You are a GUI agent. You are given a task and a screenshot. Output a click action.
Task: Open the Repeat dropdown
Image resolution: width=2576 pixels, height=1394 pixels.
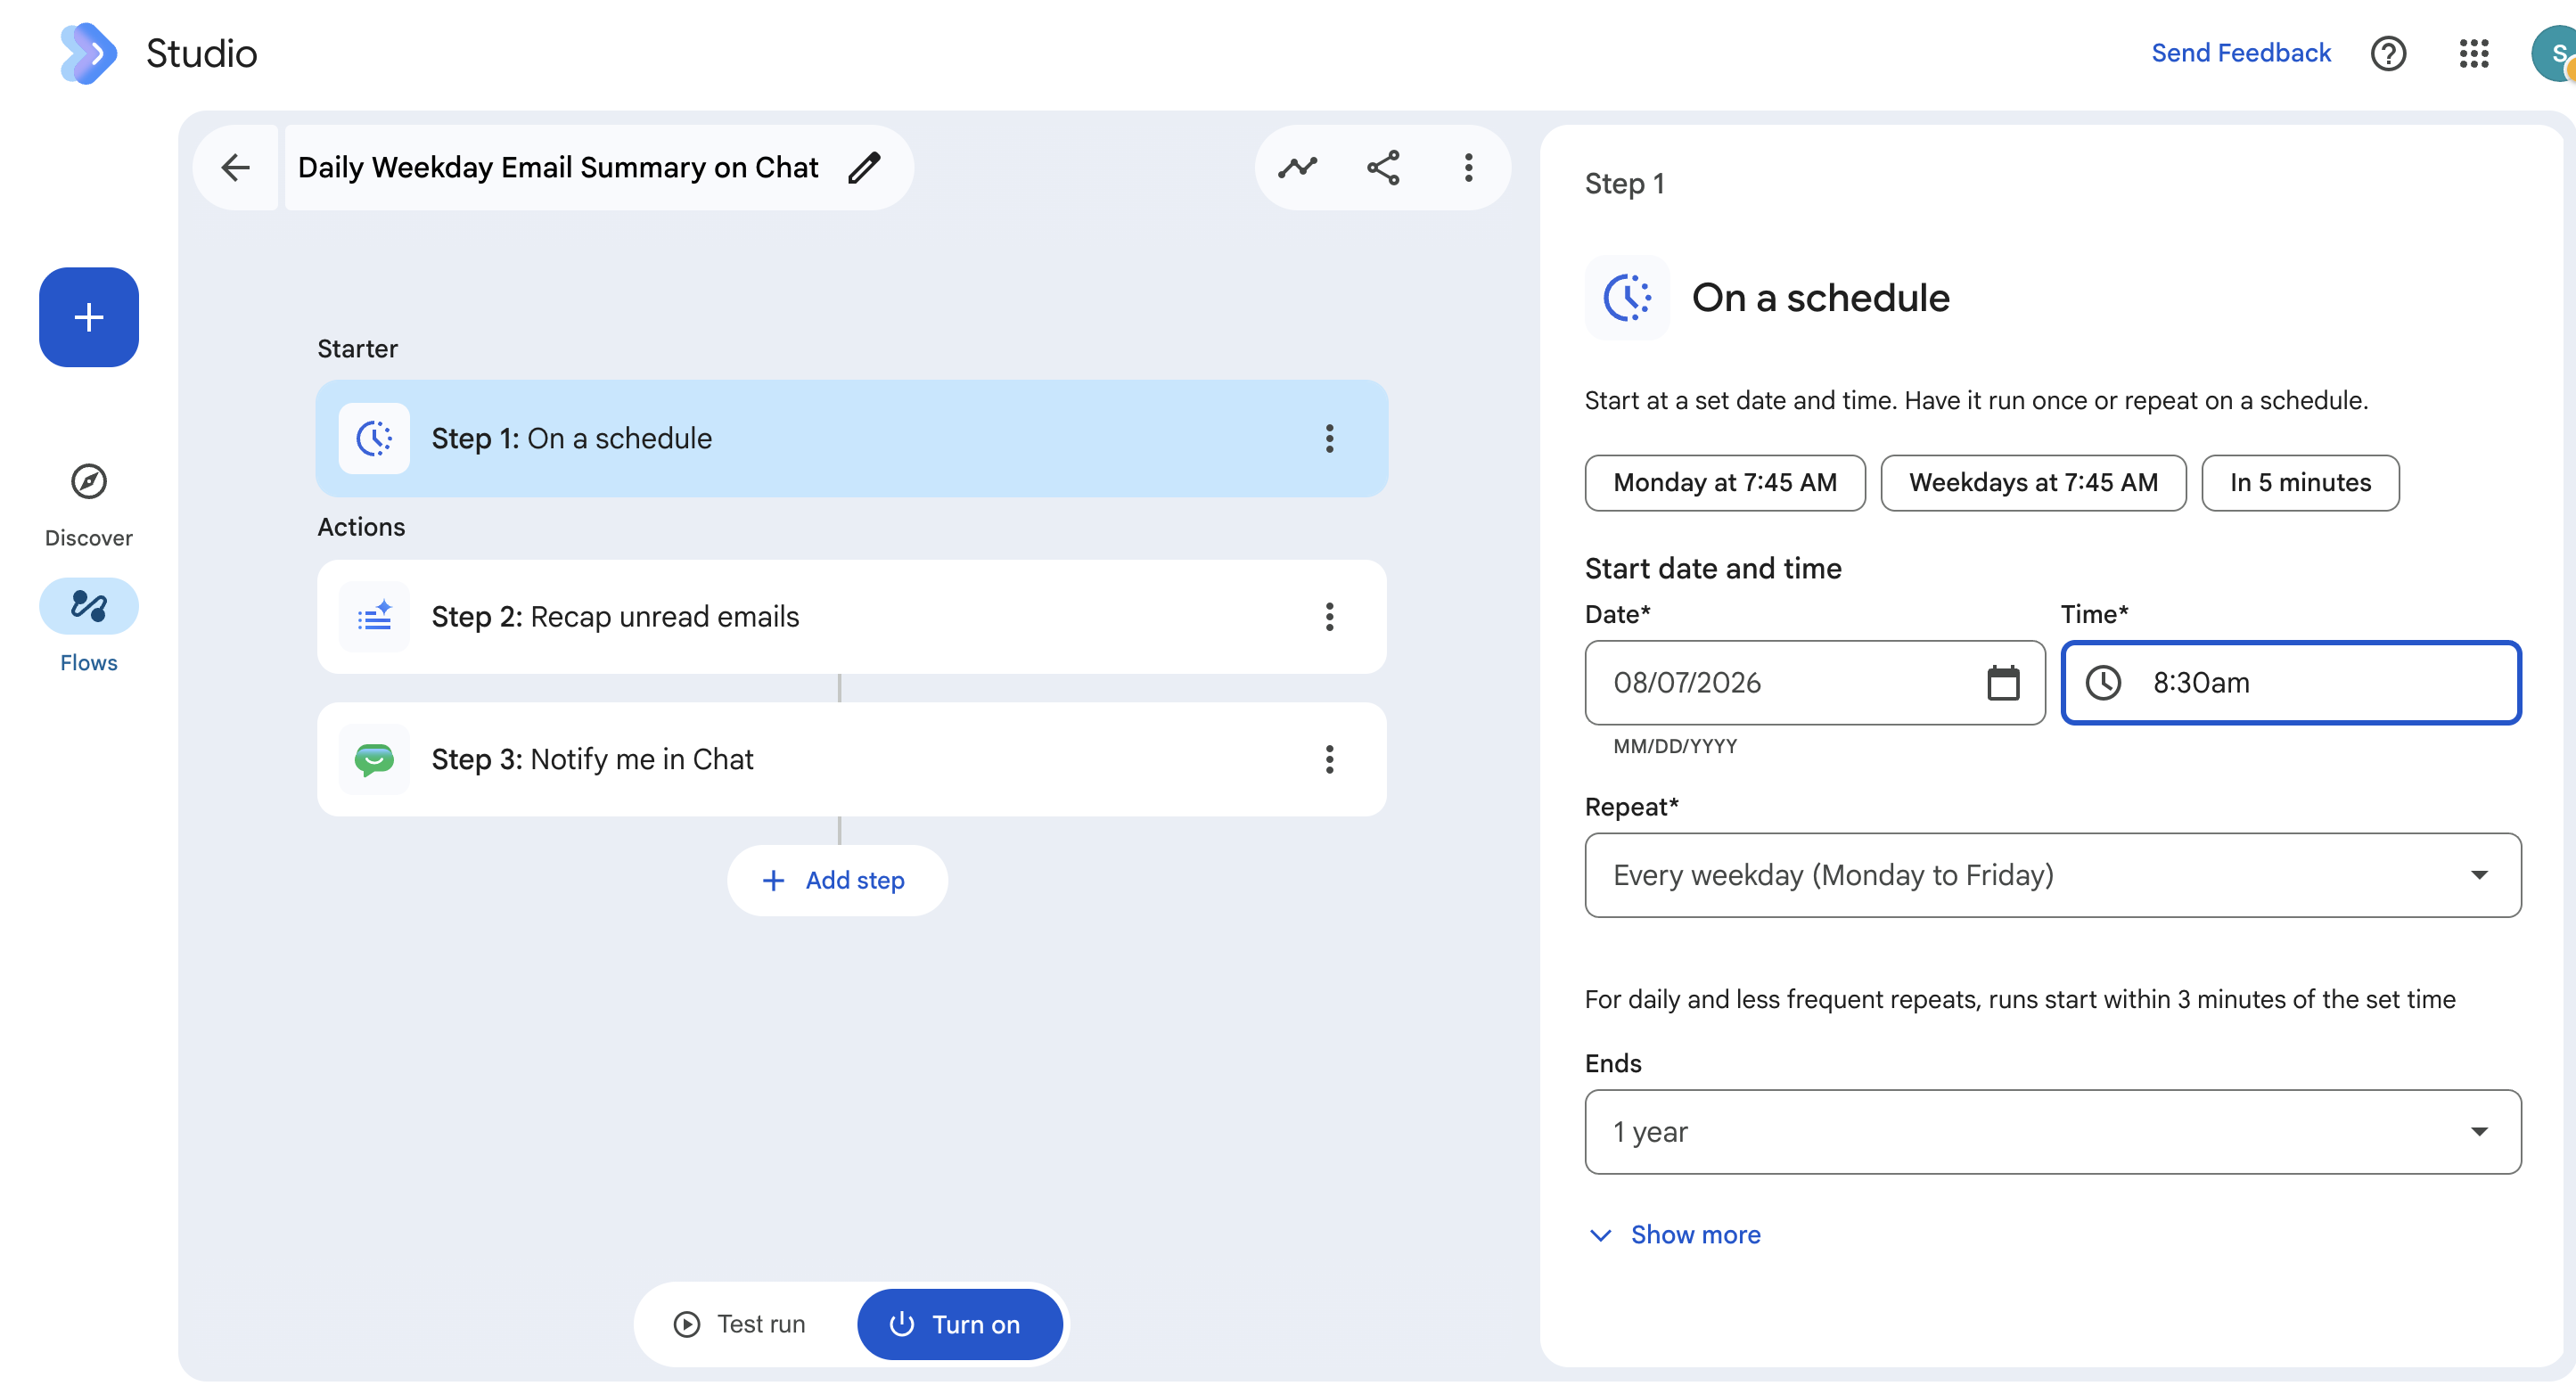pos(2053,875)
